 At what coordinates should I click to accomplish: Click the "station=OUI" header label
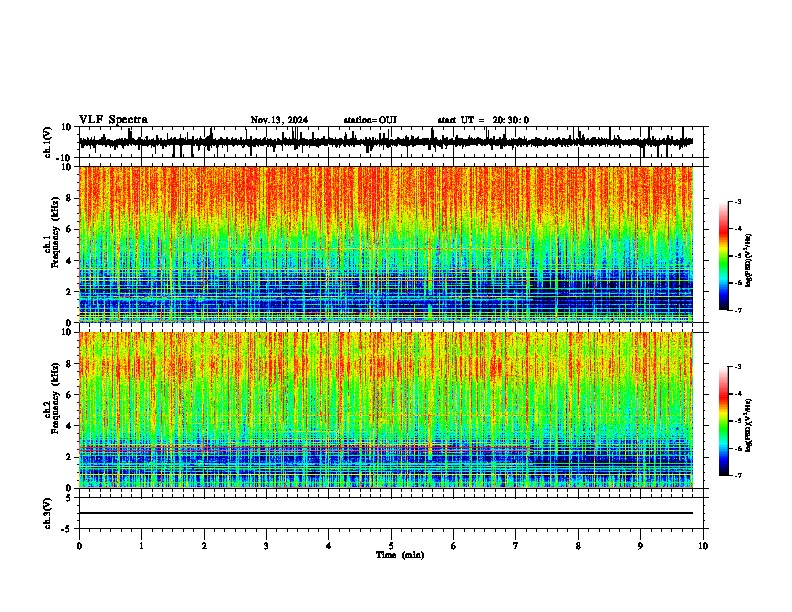370,120
